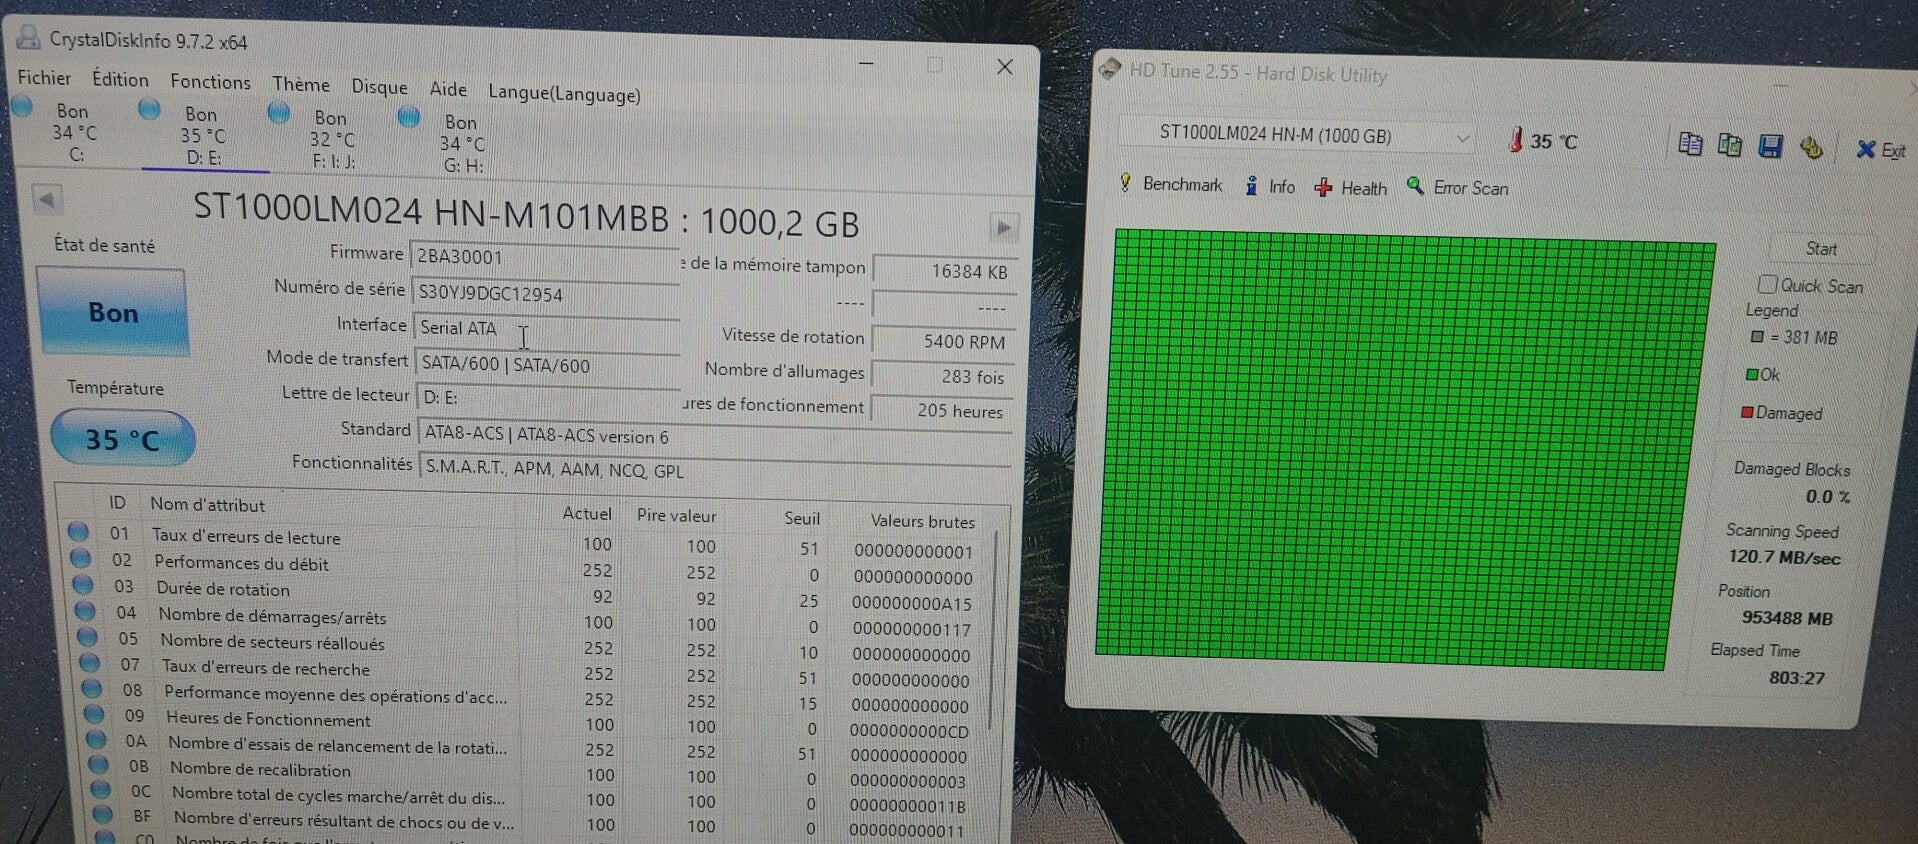Click status icon for Taux d'erreurs de recherche
The image size is (1918, 844).
90,662
